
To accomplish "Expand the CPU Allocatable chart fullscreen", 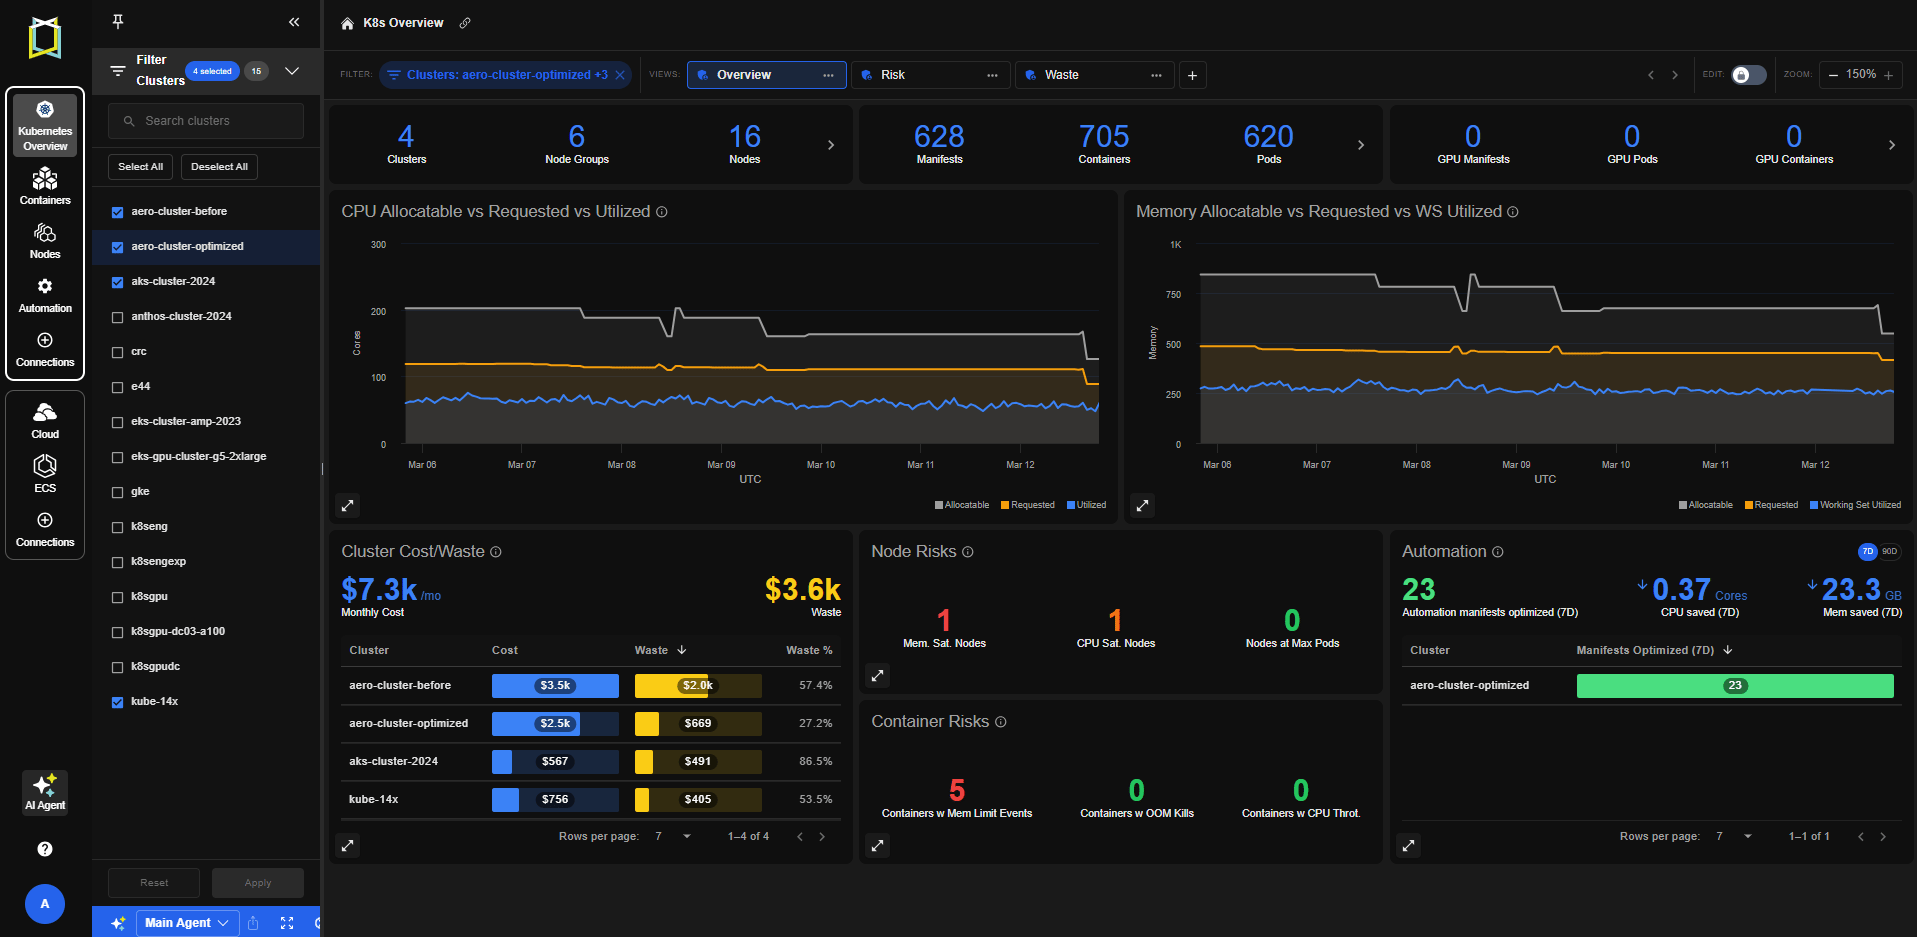I will [348, 506].
